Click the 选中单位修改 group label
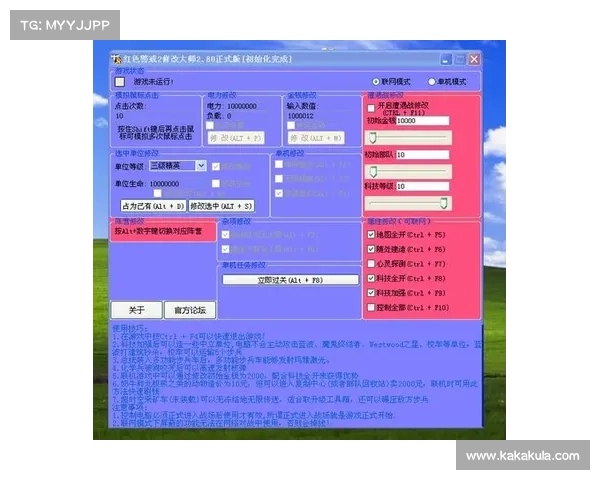 coord(137,153)
